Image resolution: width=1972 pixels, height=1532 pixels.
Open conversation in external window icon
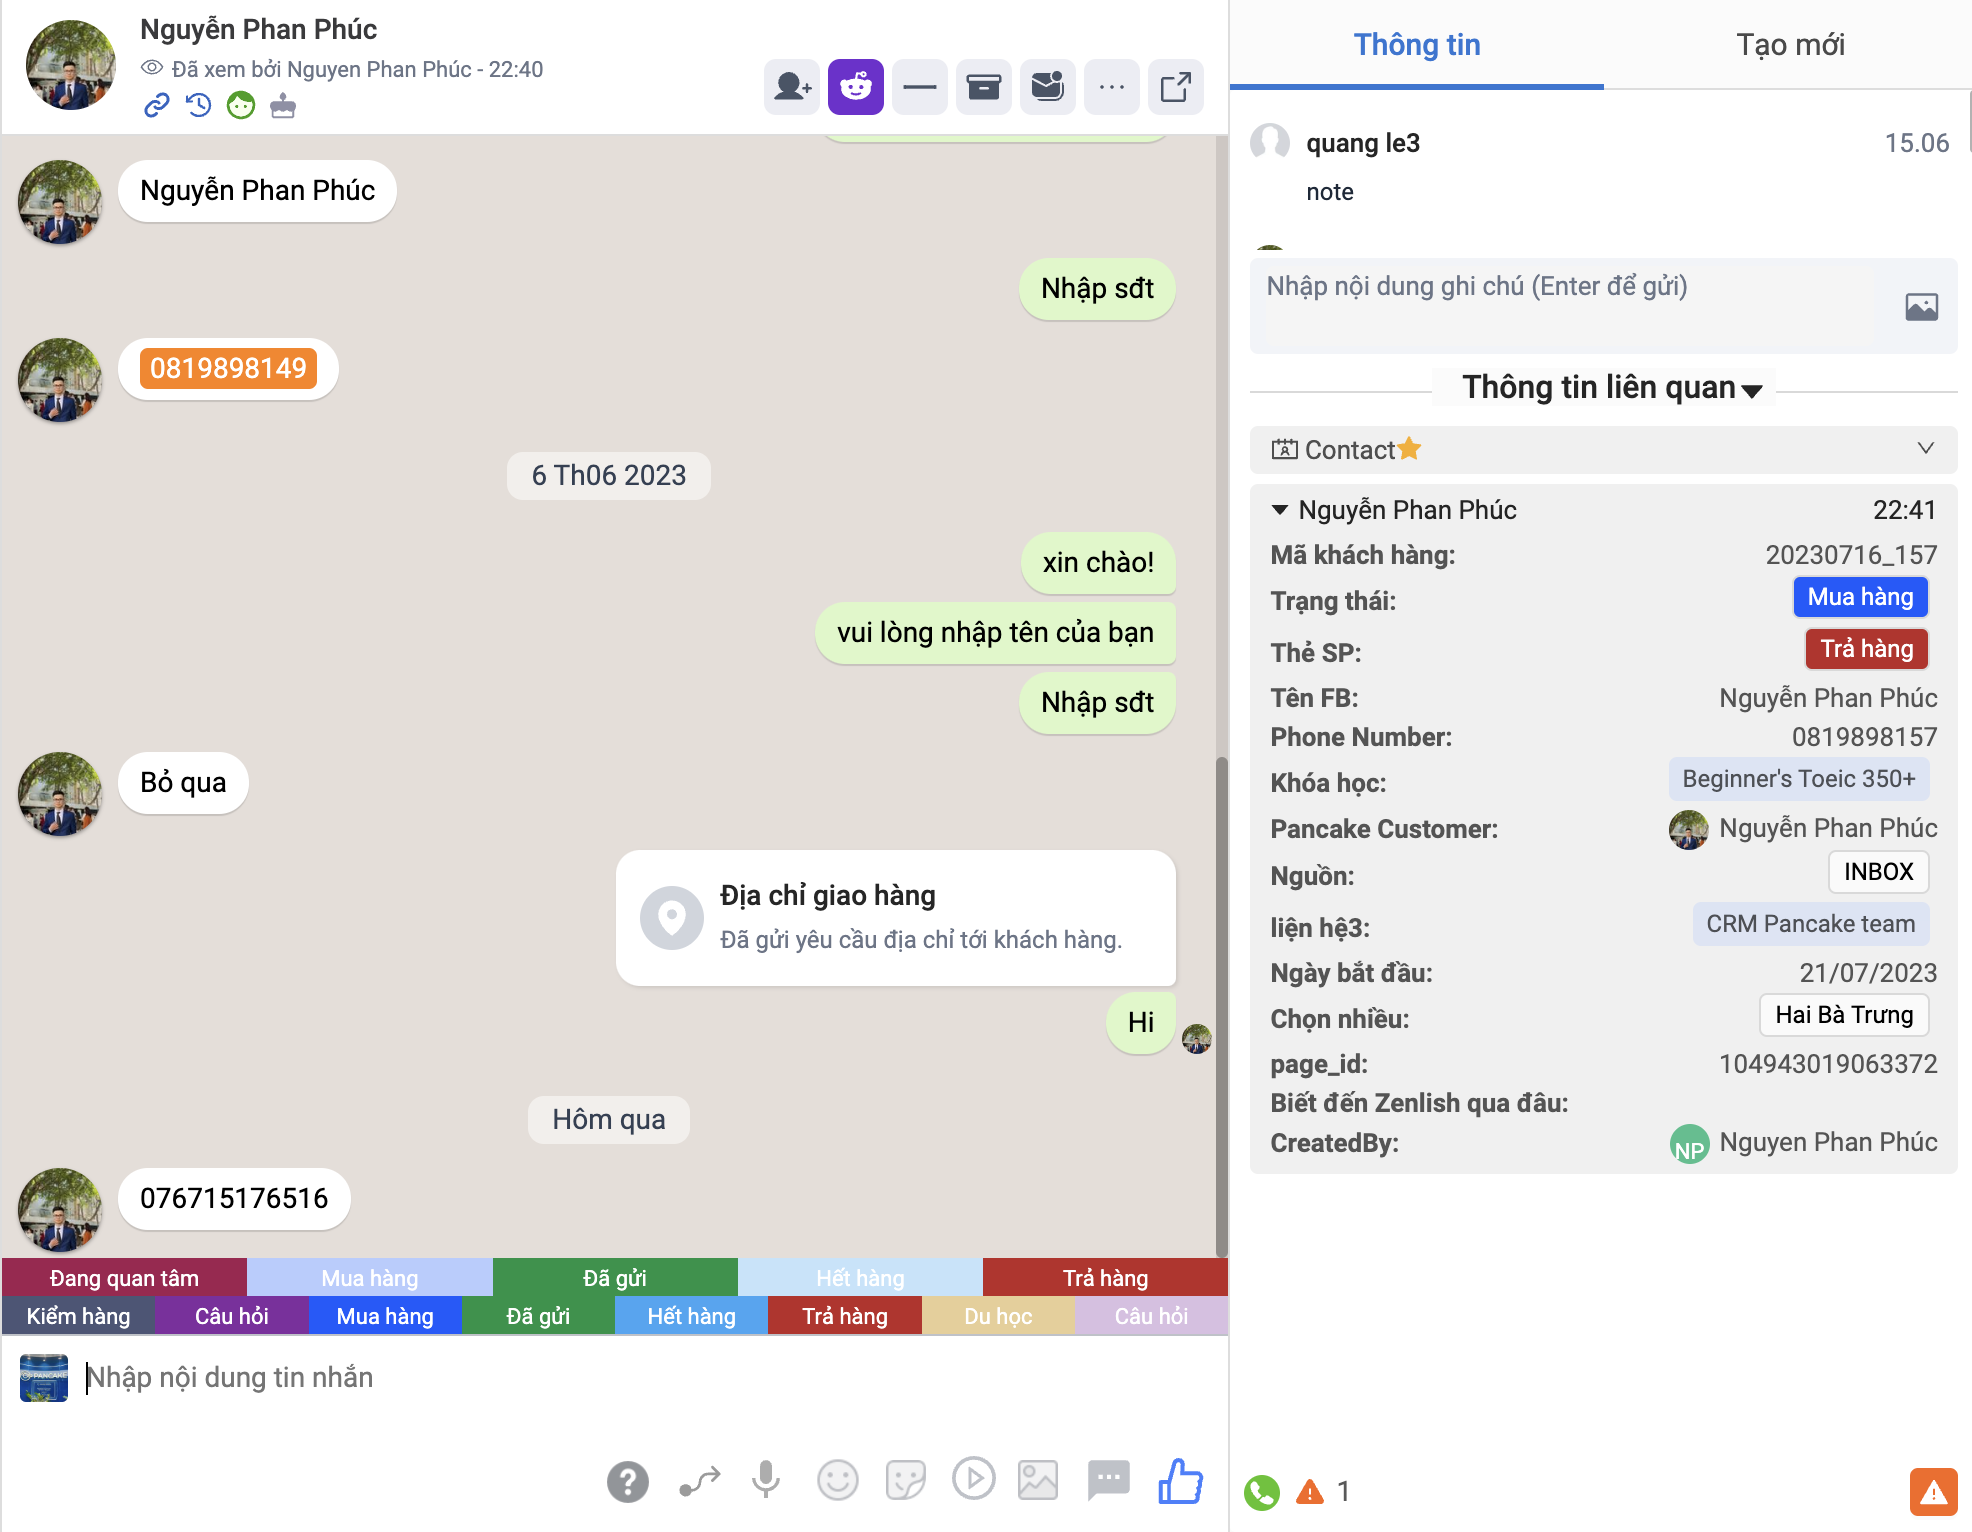pyautogui.click(x=1175, y=88)
